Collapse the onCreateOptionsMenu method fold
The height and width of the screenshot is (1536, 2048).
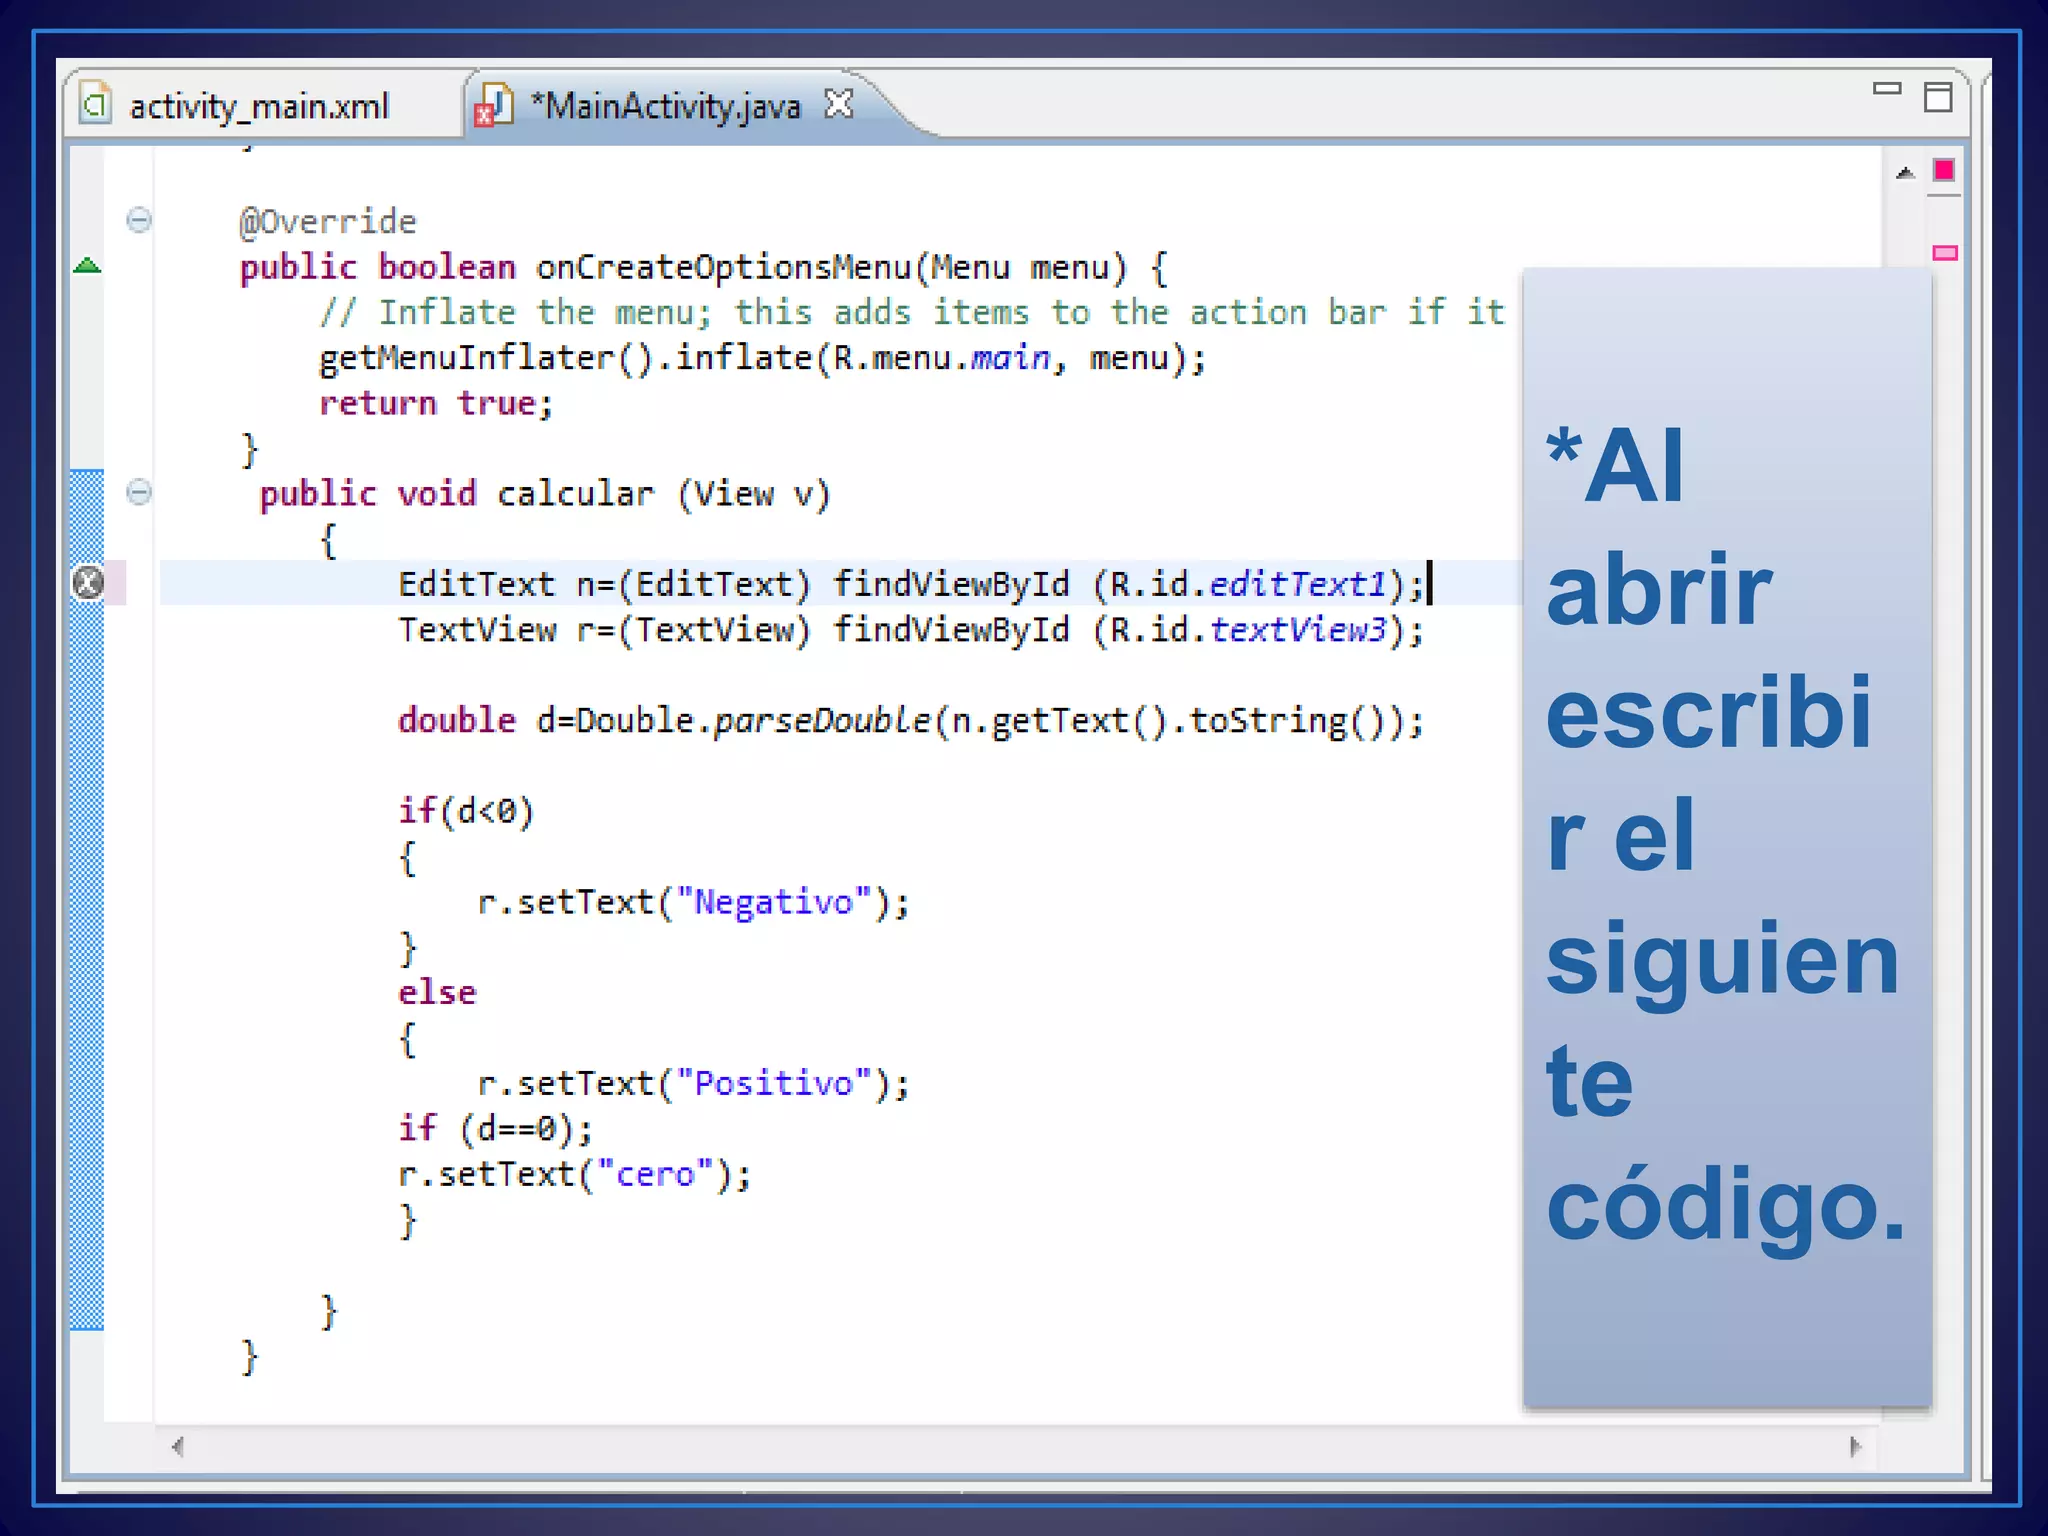point(139,220)
